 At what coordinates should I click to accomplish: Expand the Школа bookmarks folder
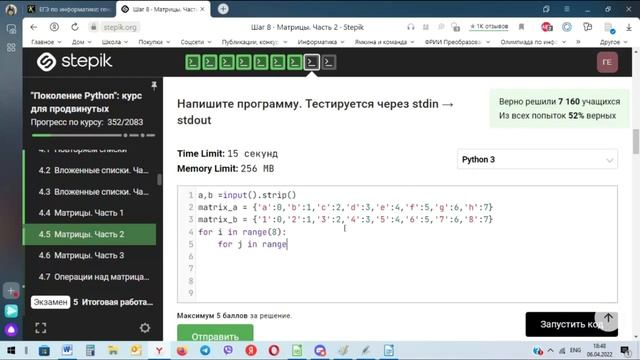(x=115, y=42)
